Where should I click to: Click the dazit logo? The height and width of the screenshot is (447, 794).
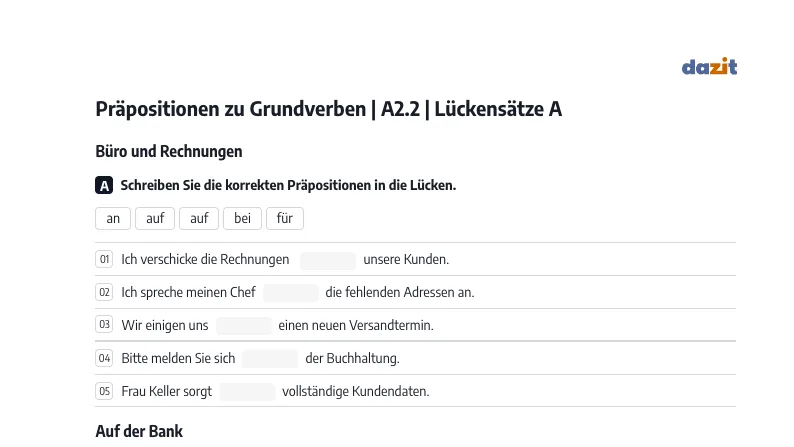point(709,66)
